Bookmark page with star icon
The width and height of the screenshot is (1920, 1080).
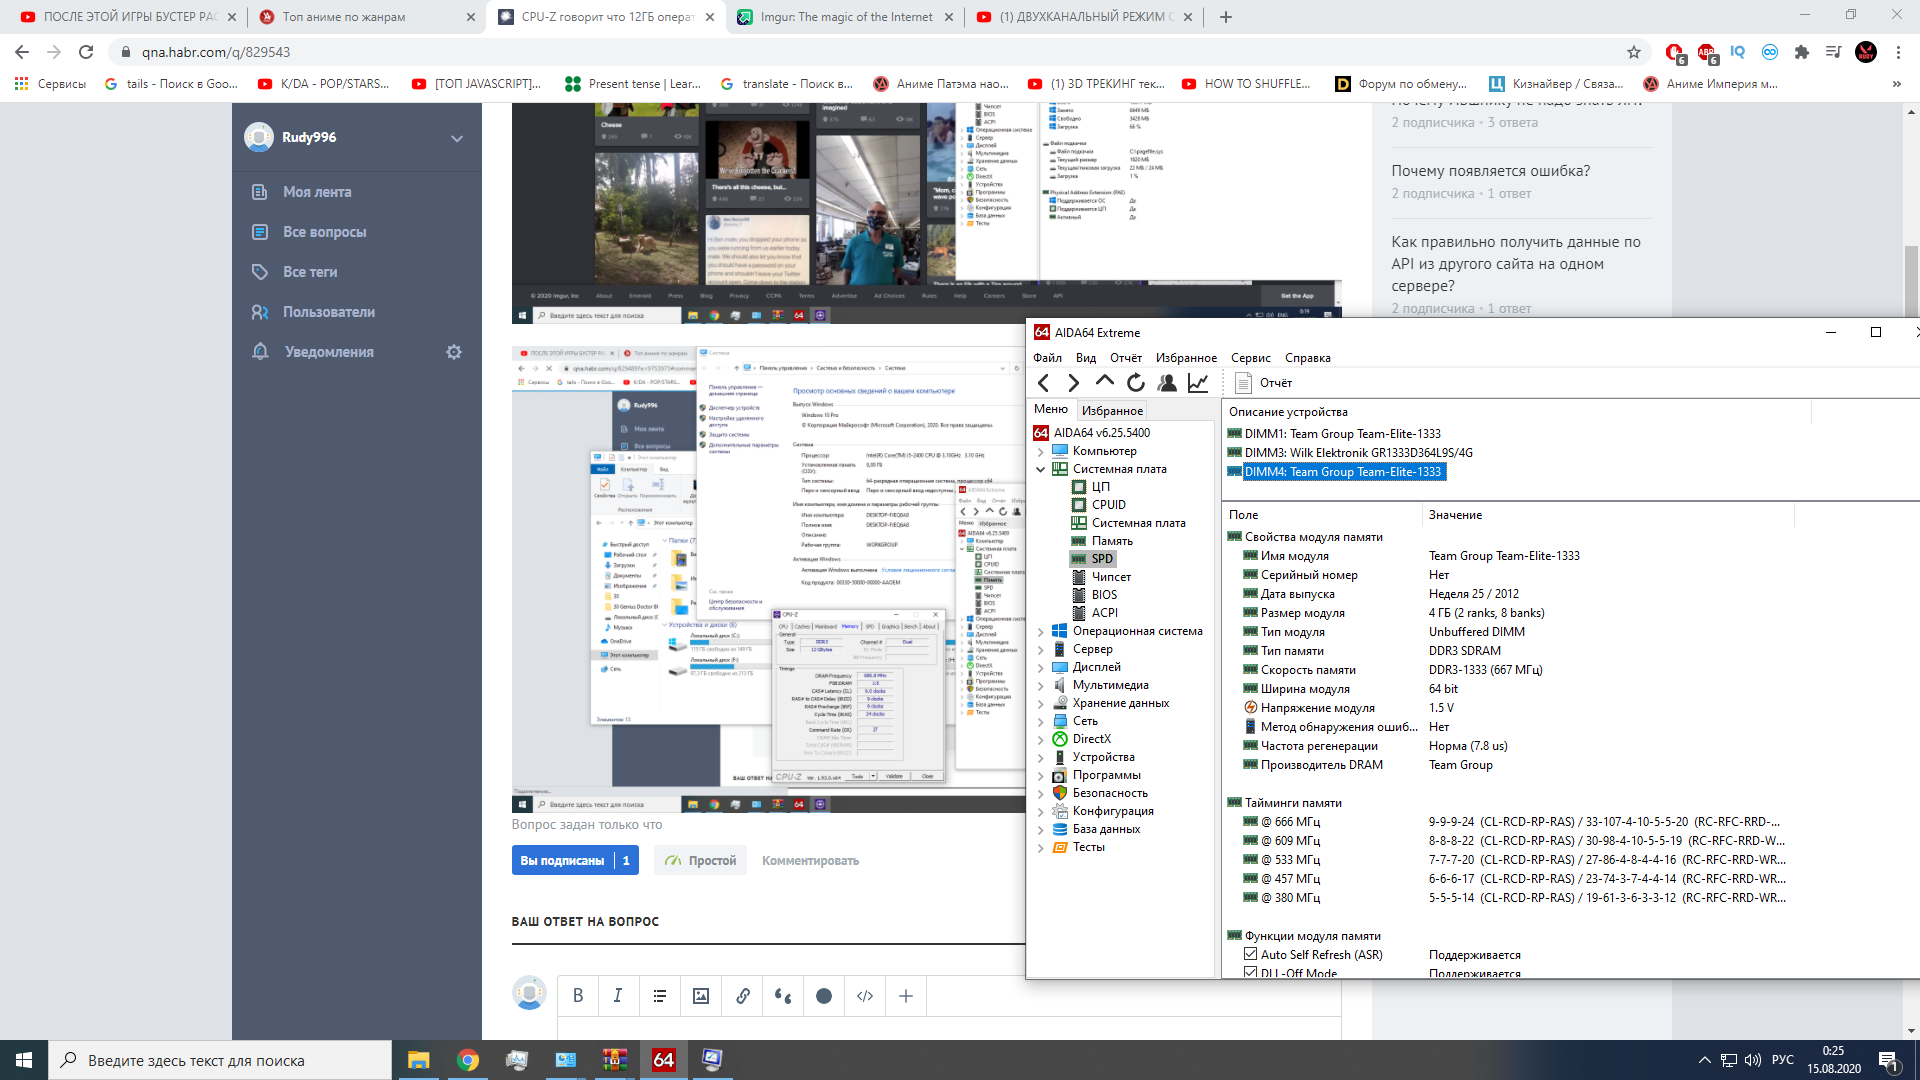point(1634,52)
